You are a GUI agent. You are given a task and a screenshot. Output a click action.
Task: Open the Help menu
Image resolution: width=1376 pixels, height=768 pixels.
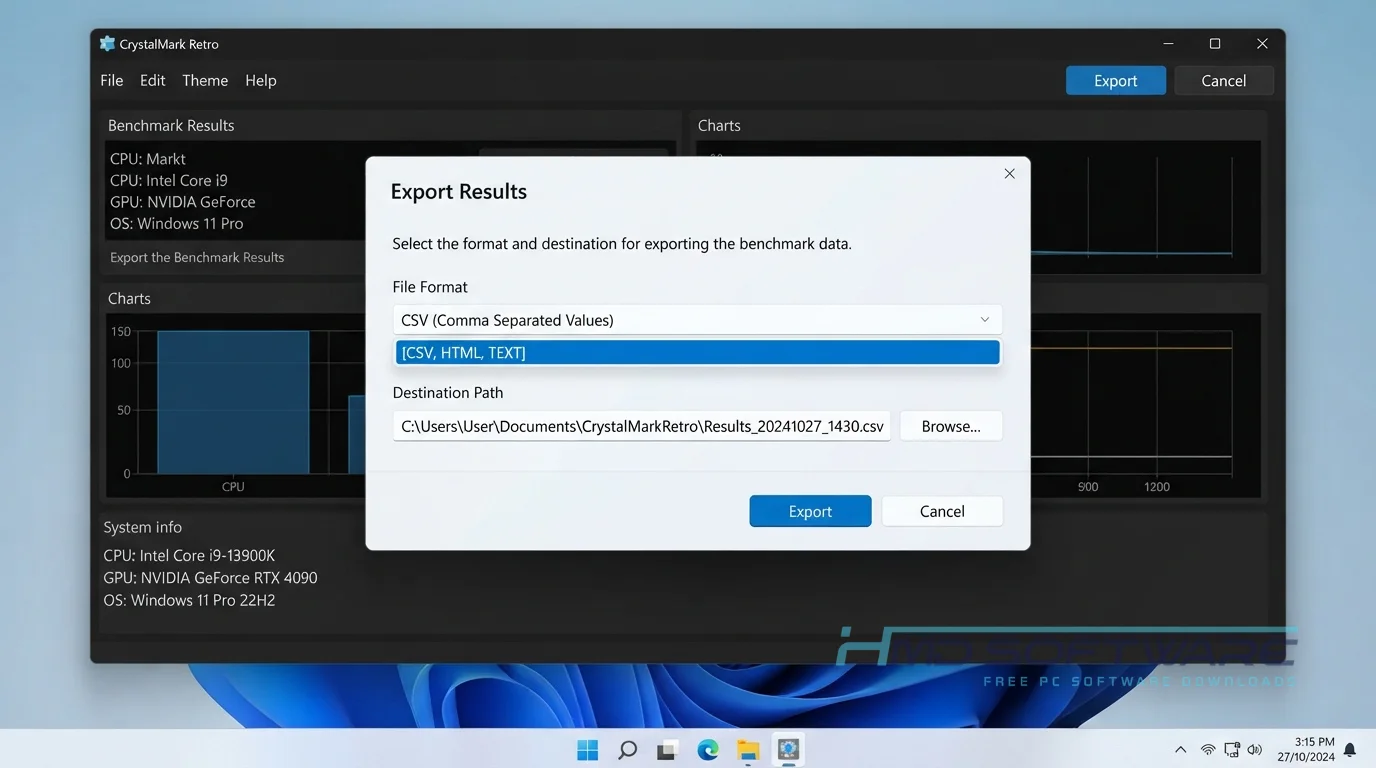(x=261, y=81)
